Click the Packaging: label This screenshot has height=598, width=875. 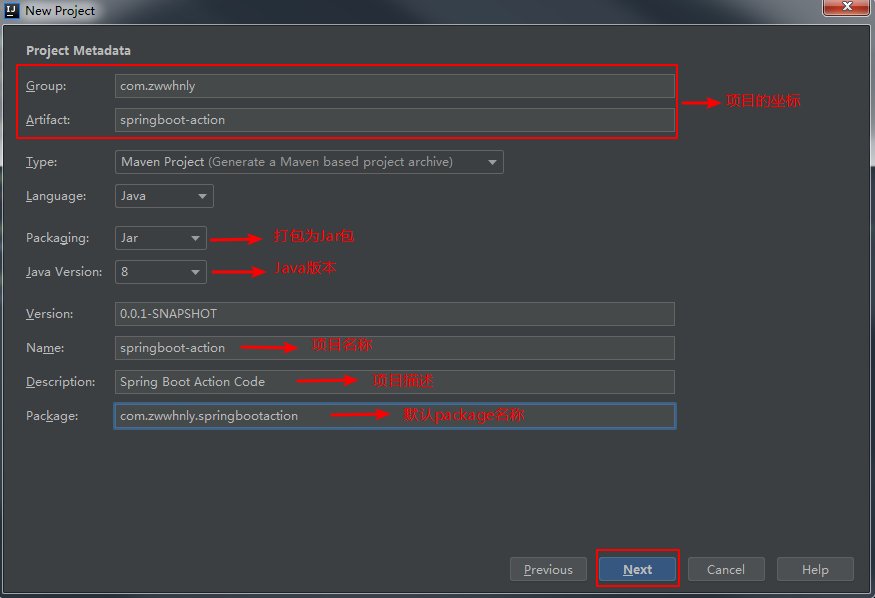click(x=57, y=238)
